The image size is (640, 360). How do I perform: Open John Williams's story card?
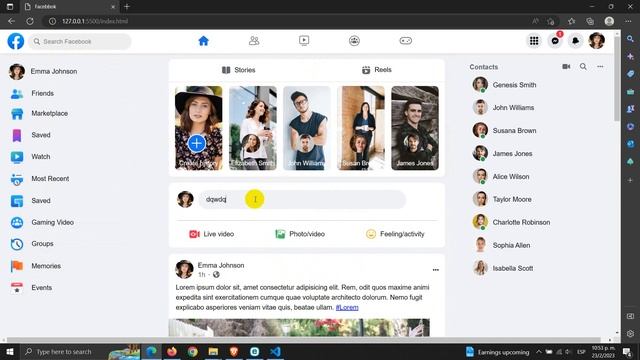click(x=307, y=128)
